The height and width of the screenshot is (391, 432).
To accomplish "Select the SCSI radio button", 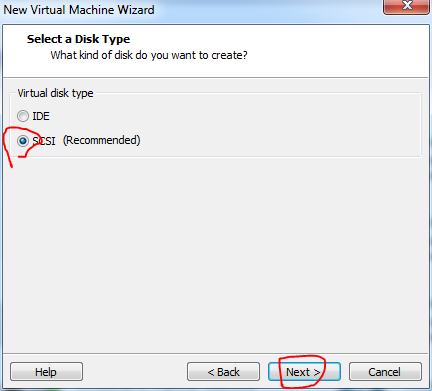I will click(x=23, y=141).
